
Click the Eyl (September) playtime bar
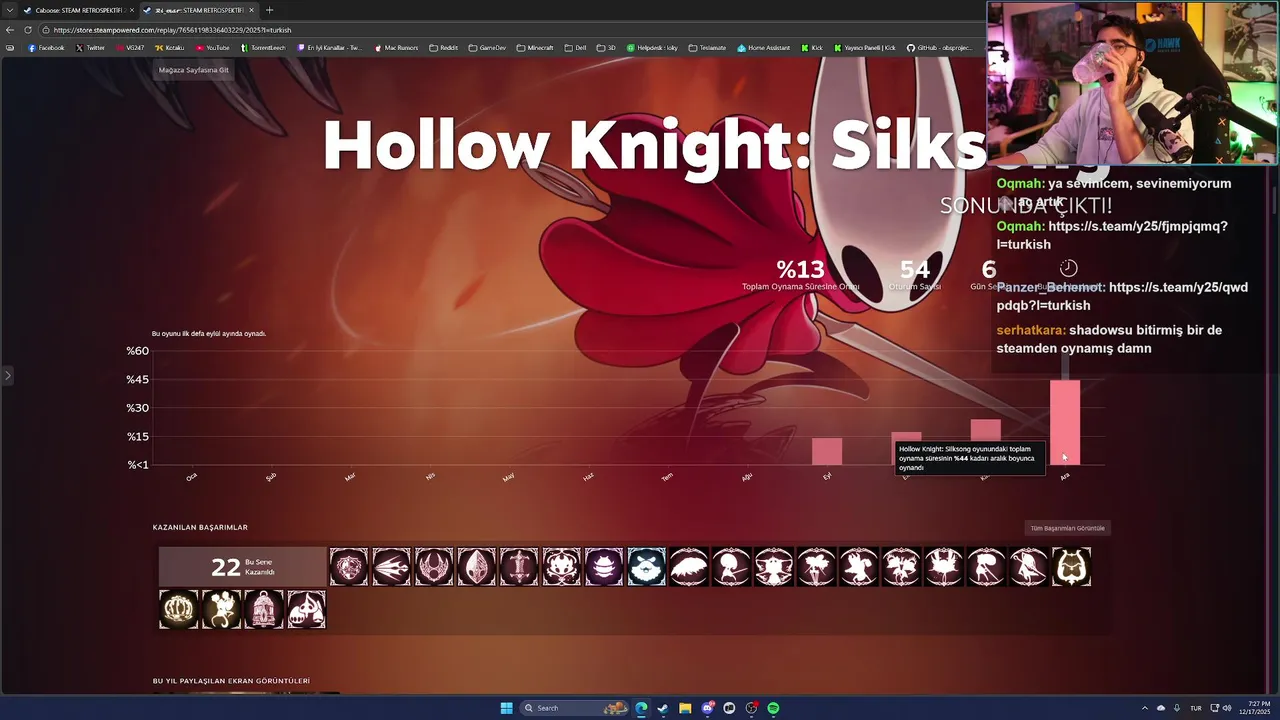(827, 451)
